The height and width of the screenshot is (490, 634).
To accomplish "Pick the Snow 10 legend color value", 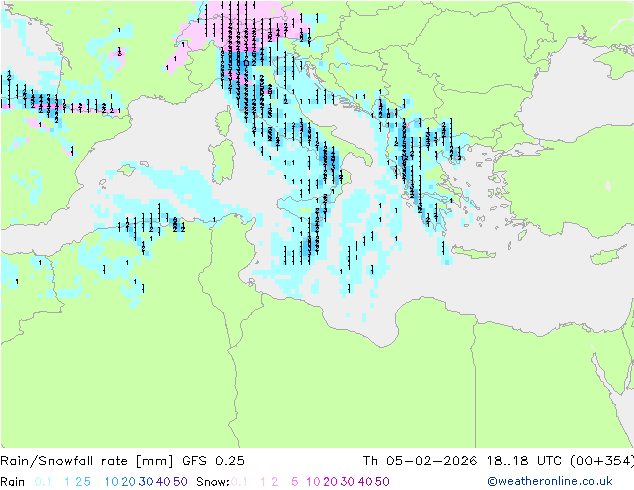I will coord(313,482).
